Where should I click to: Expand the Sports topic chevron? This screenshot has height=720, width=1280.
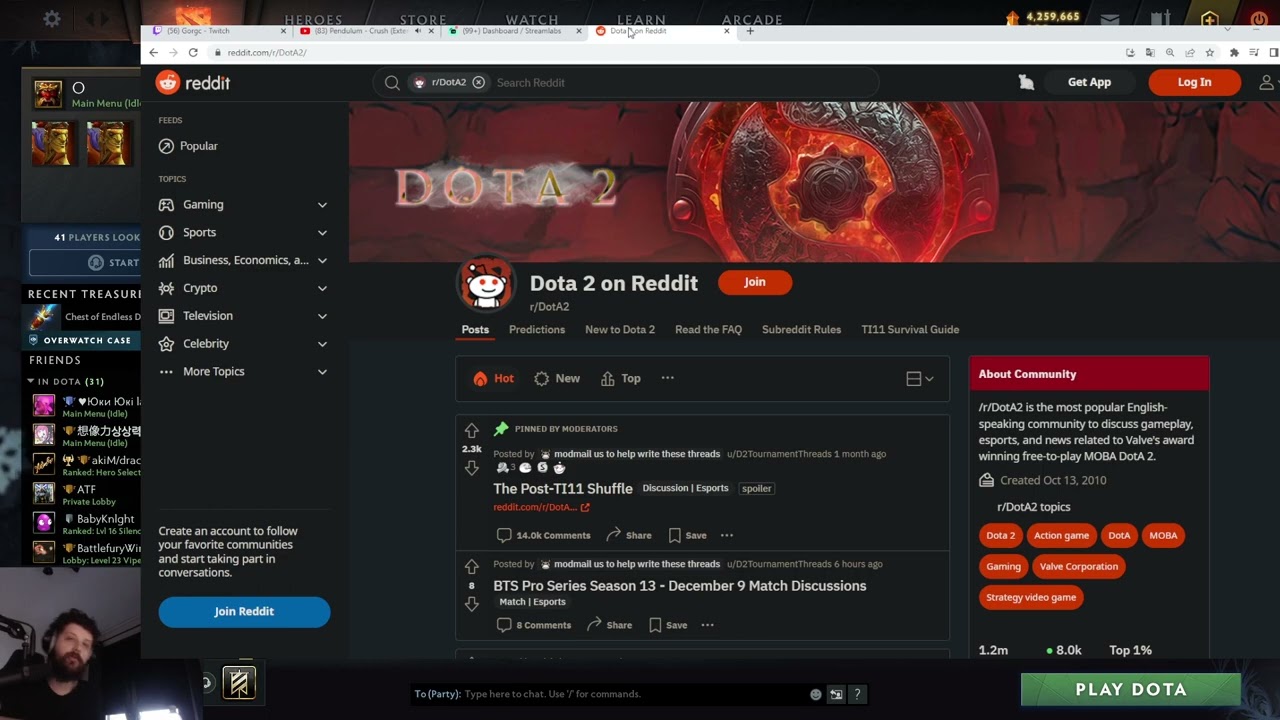[322, 233]
